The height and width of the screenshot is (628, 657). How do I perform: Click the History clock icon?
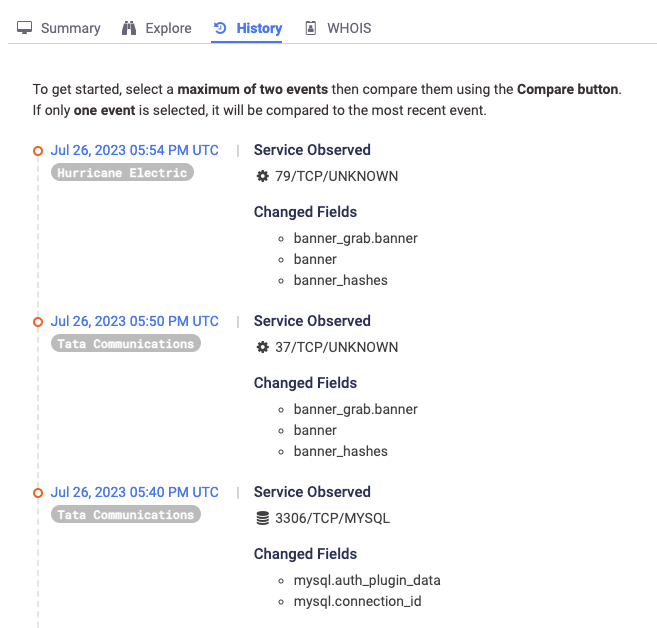[220, 28]
